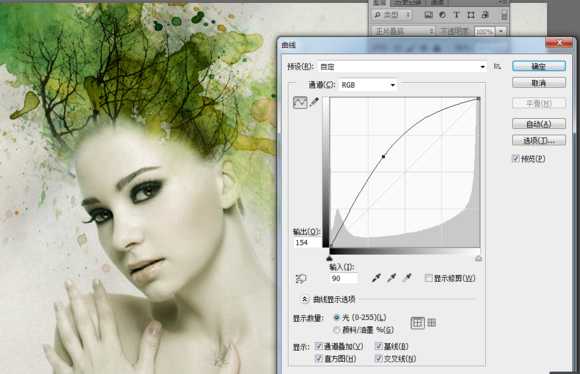Toggle the Preview (P) checkbox
The height and width of the screenshot is (374, 580).
click(x=516, y=158)
